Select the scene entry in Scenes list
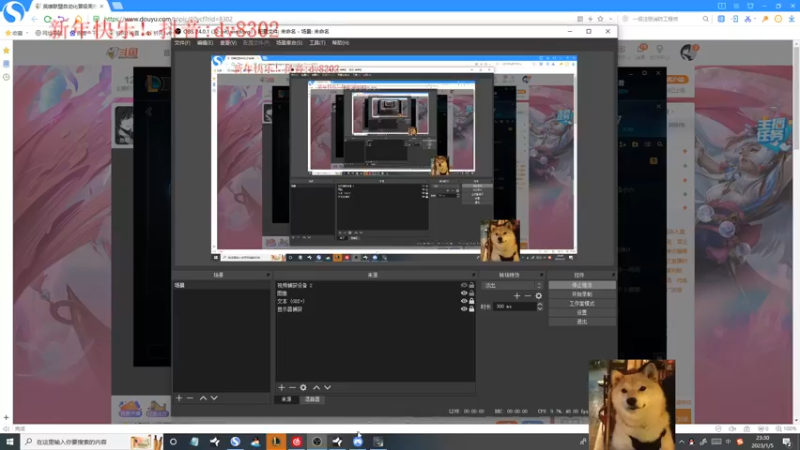 [221, 285]
